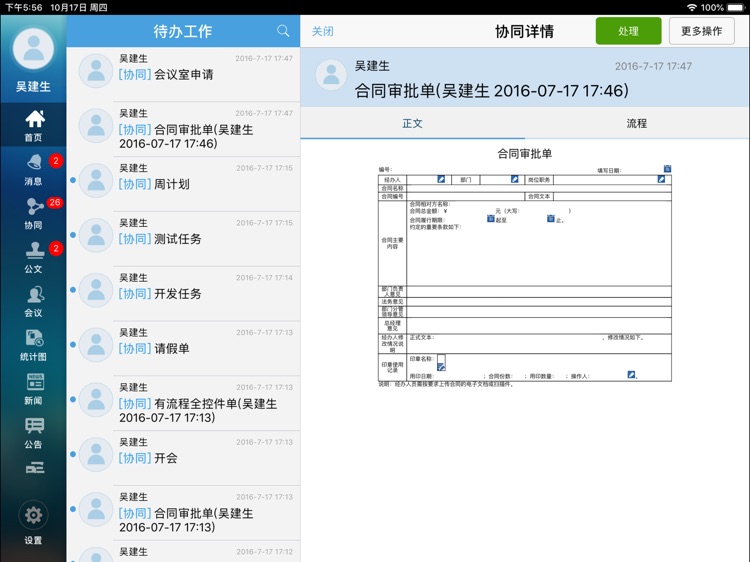The height and width of the screenshot is (562, 750).
Task: Tap avatar beside 会议室申请 item
Action: tap(96, 71)
